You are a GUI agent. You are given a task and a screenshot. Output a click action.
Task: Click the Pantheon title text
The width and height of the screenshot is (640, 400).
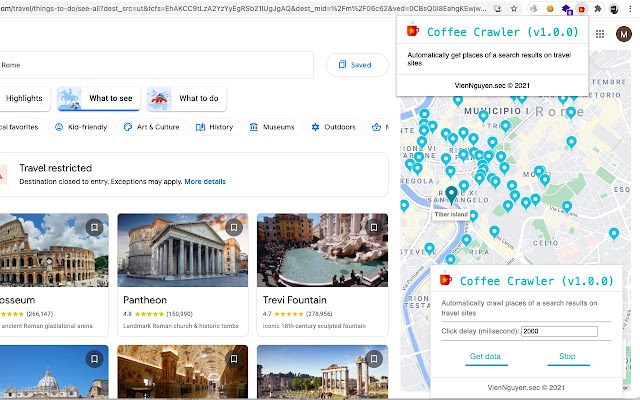tap(145, 300)
